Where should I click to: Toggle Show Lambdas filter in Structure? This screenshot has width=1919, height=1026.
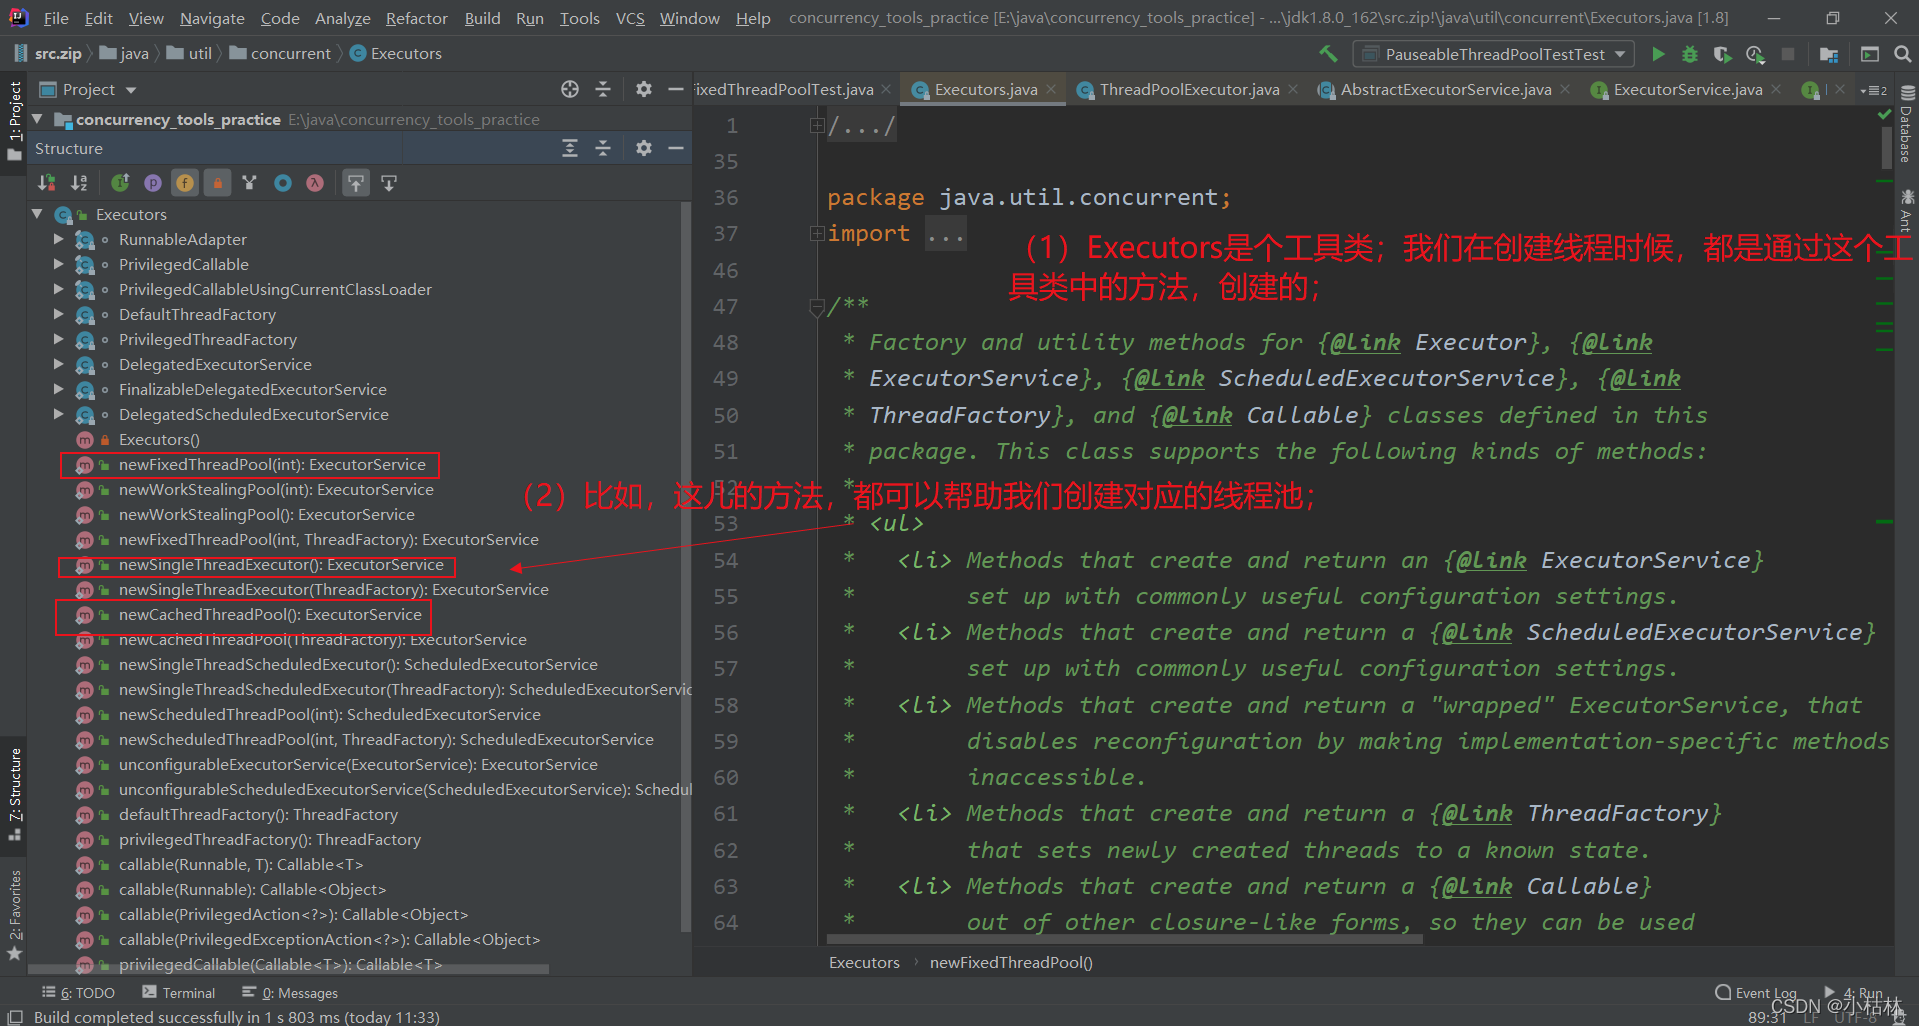tap(315, 183)
